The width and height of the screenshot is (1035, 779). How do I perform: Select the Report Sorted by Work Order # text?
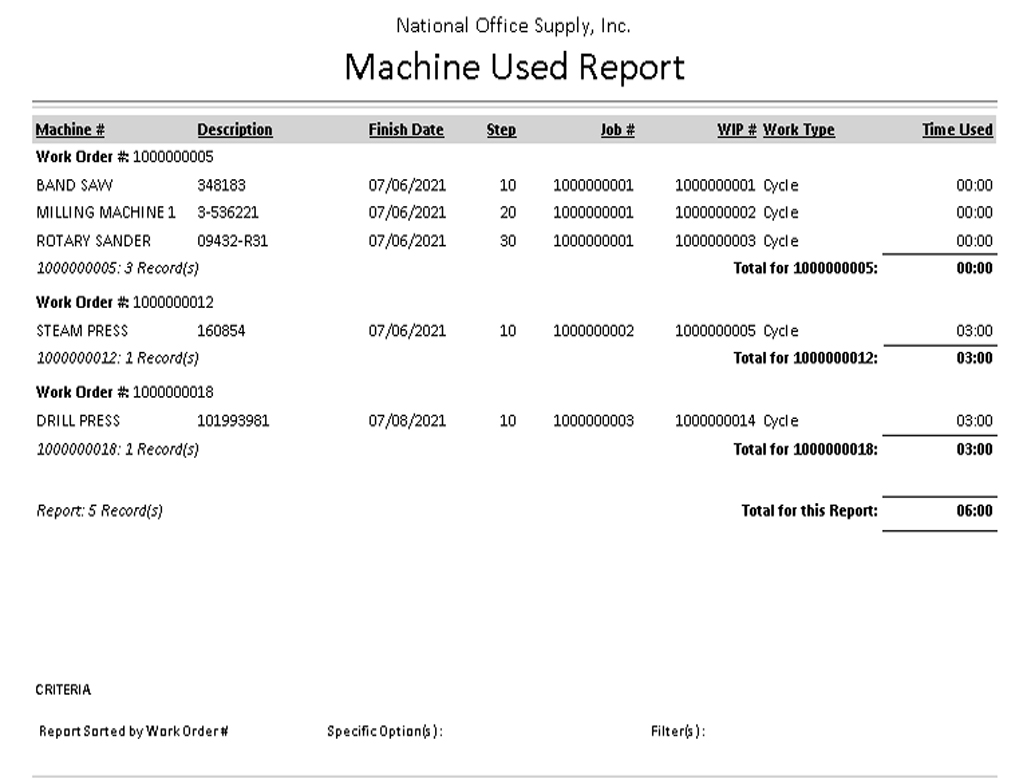coord(134,731)
